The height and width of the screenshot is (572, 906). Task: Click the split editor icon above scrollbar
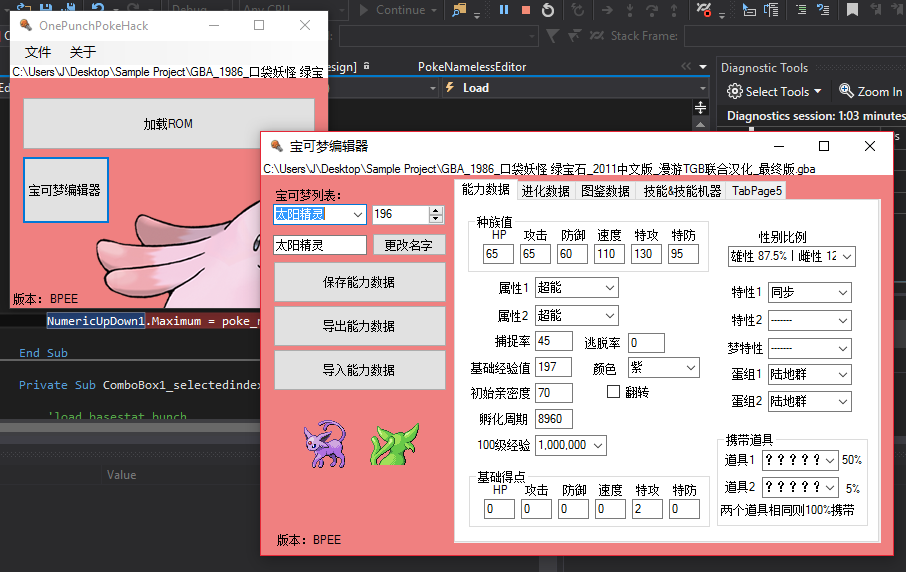[x=700, y=107]
